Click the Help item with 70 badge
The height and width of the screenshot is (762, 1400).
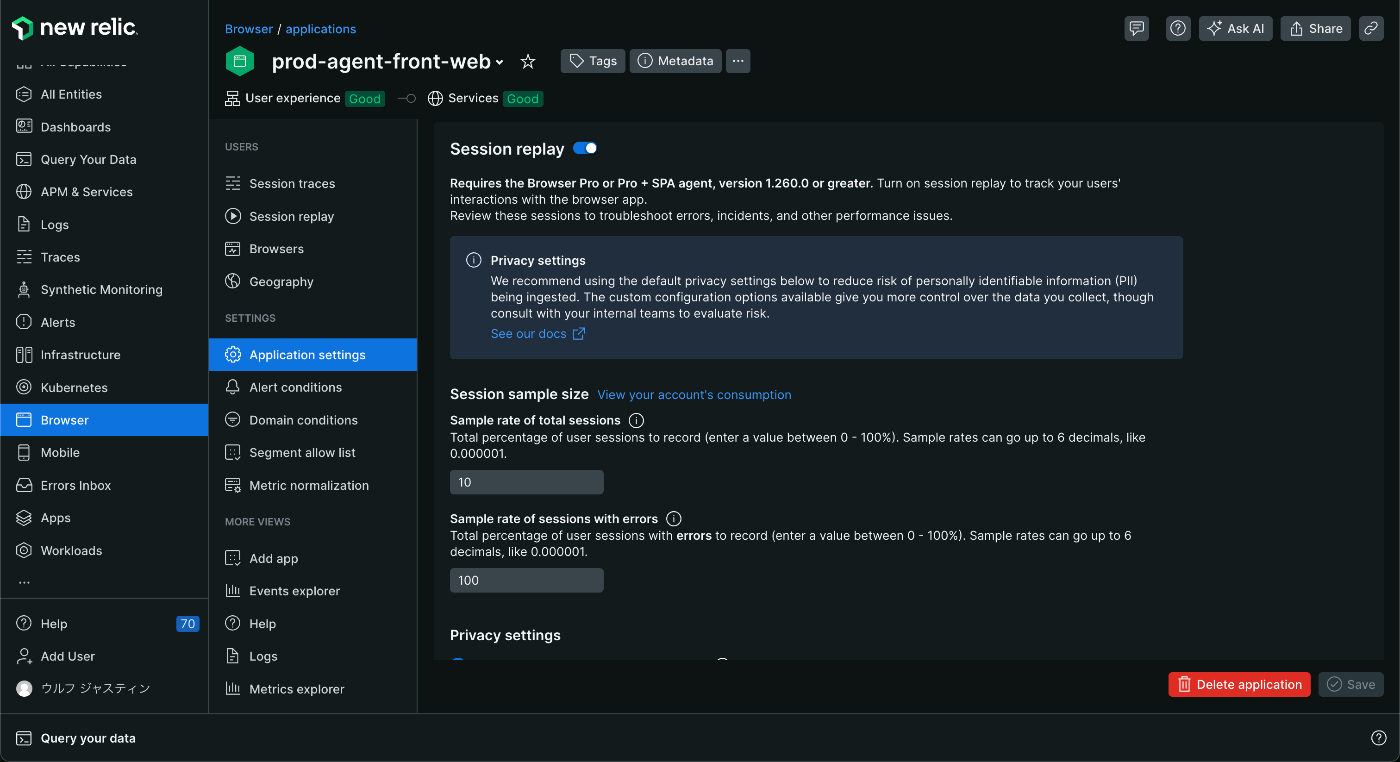click(104, 624)
